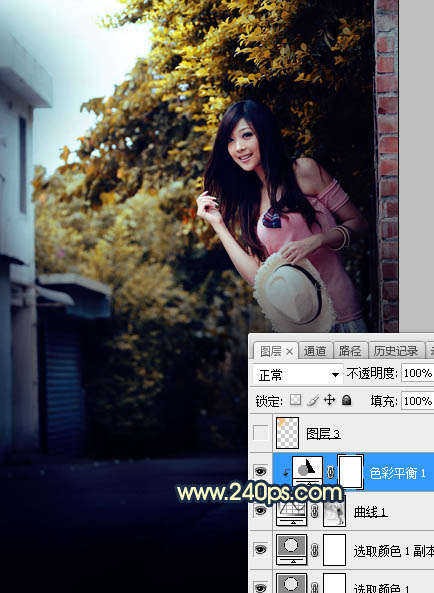Hide the 色彩平衡 1 layer

(260, 471)
